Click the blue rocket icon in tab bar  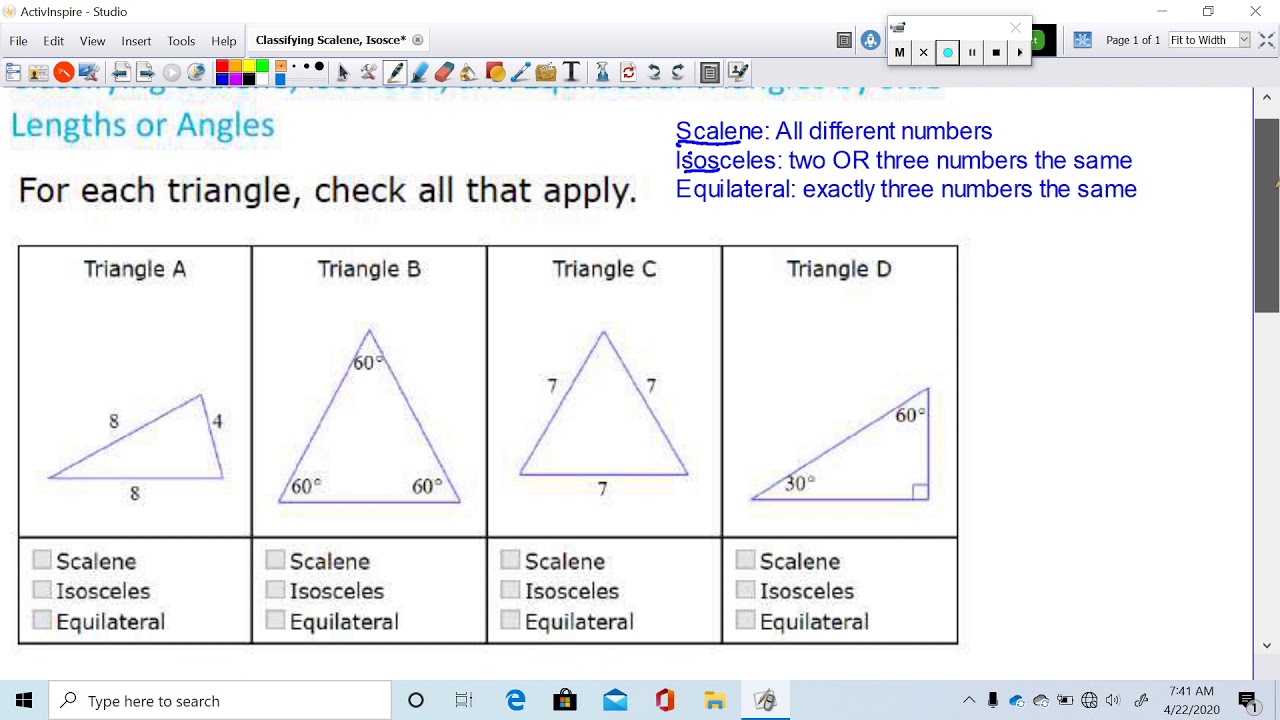[870, 40]
